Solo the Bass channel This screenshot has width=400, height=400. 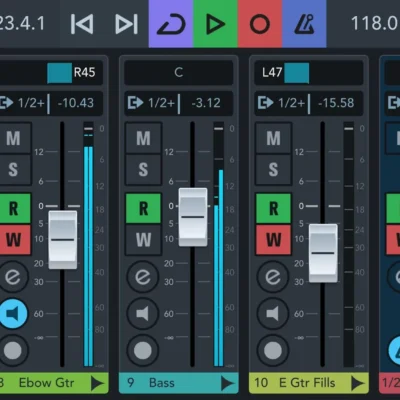point(143,169)
